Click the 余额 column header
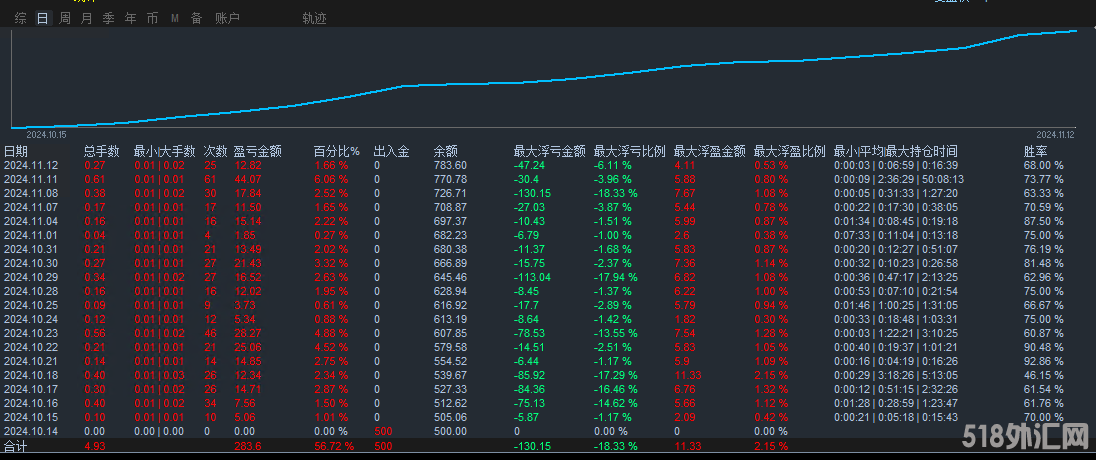 click(446, 151)
